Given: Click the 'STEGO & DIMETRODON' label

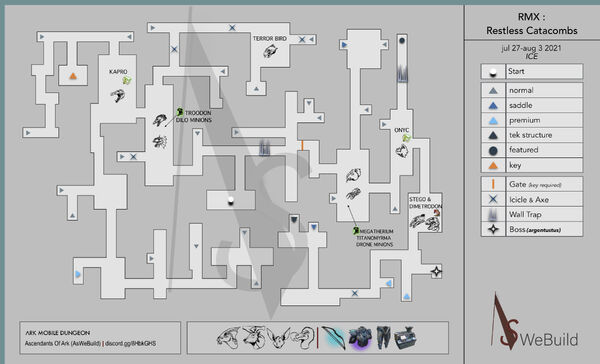Looking at the screenshot, I should [425, 203].
